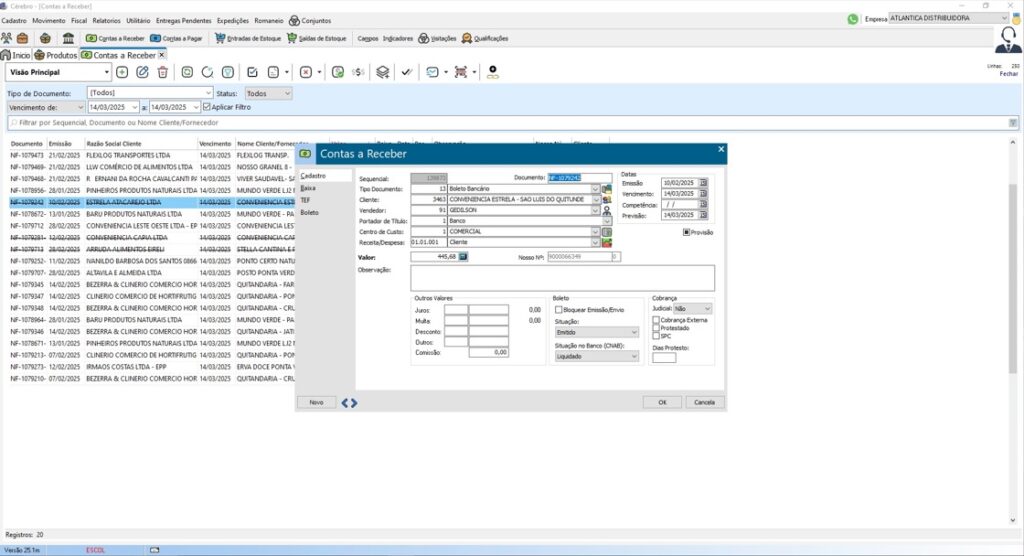
Task: Click the icon beside Receita/Despesa field
Action: tap(607, 242)
